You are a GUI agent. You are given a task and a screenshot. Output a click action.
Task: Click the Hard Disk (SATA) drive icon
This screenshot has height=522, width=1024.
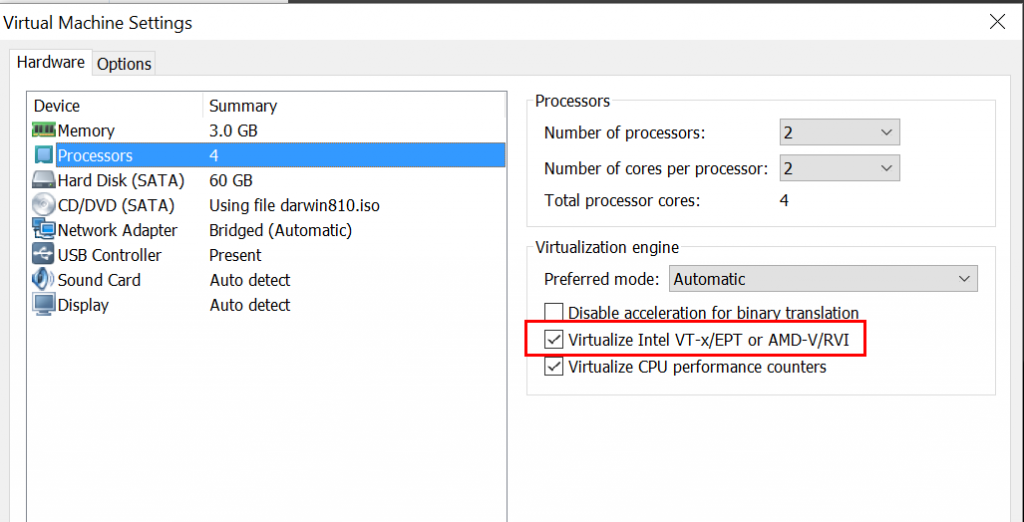(44, 180)
